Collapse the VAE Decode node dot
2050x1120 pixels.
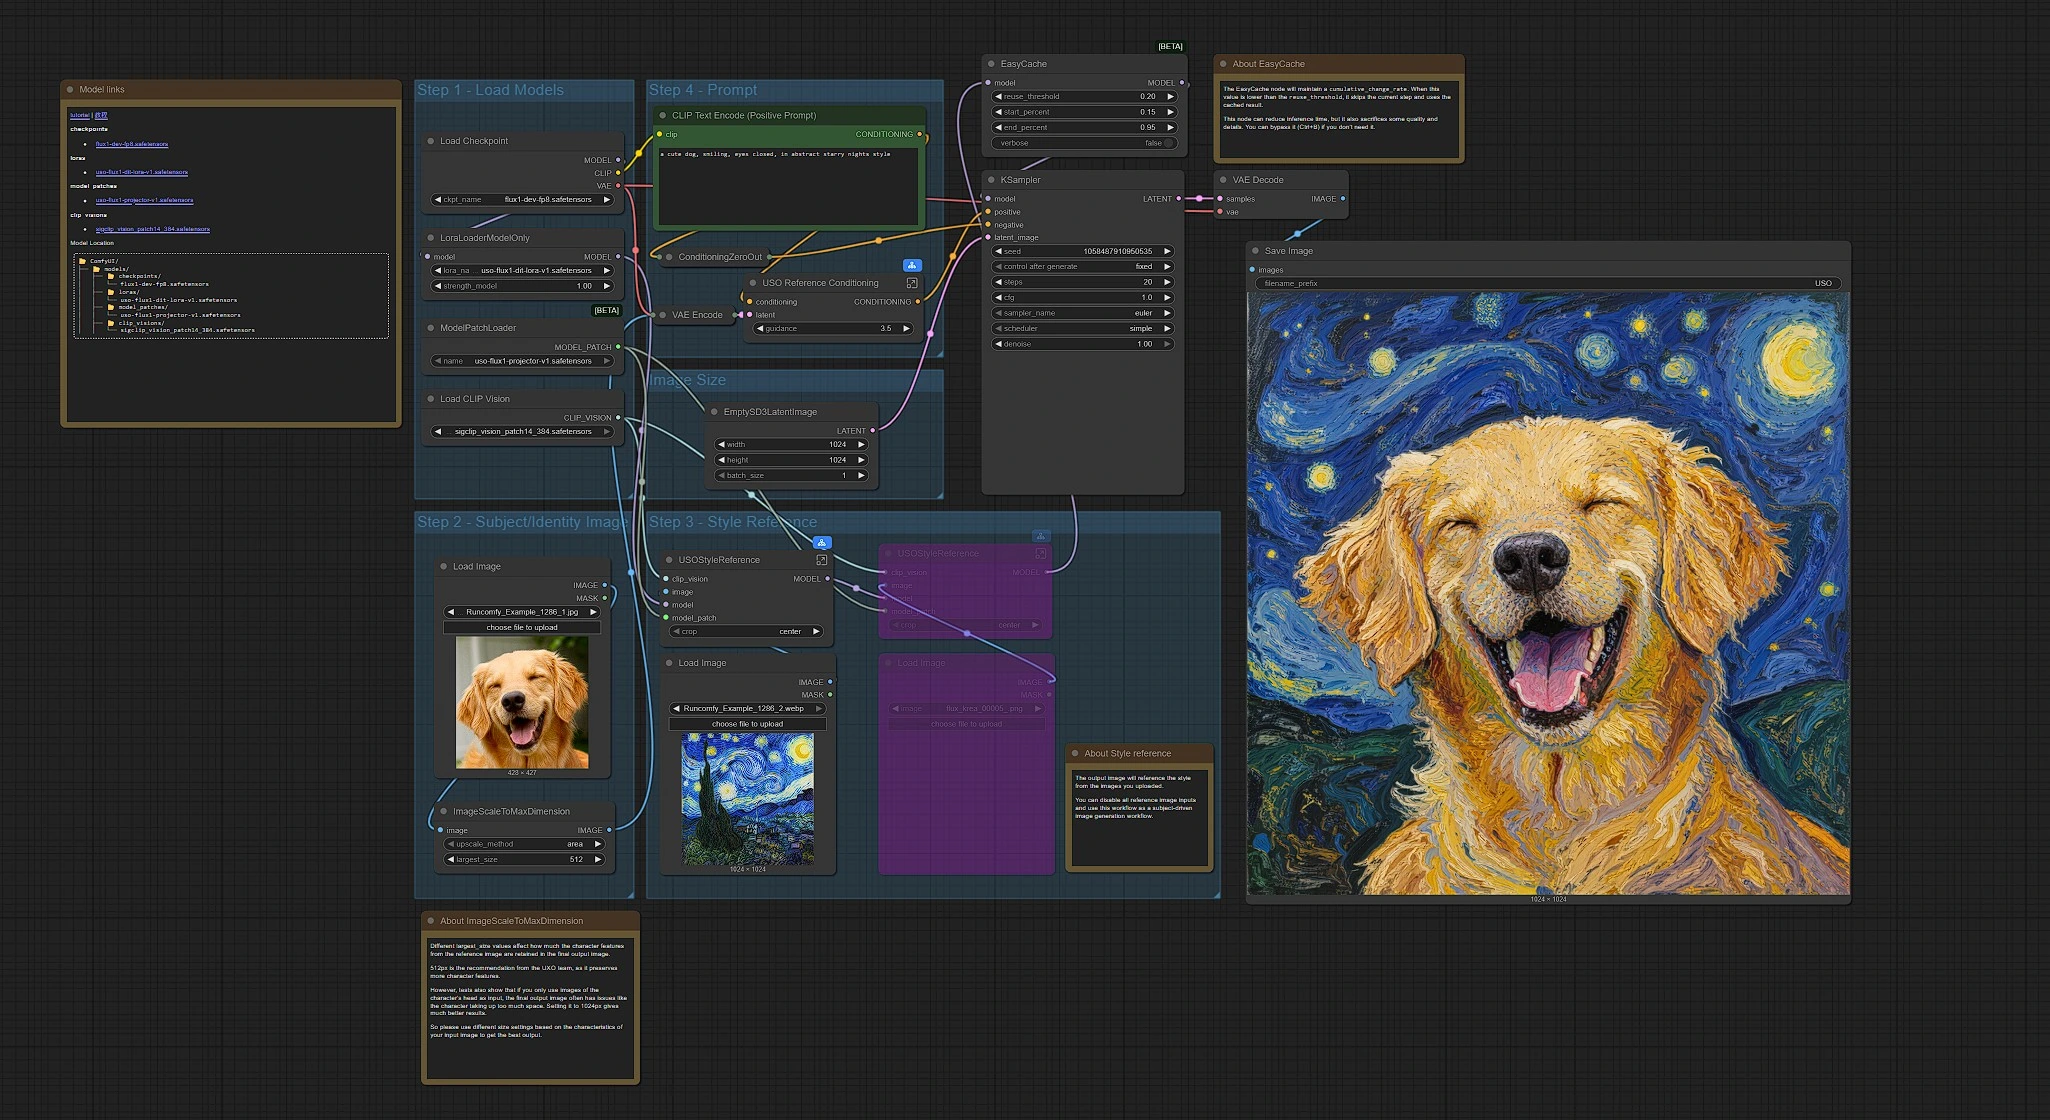pyautogui.click(x=1224, y=180)
